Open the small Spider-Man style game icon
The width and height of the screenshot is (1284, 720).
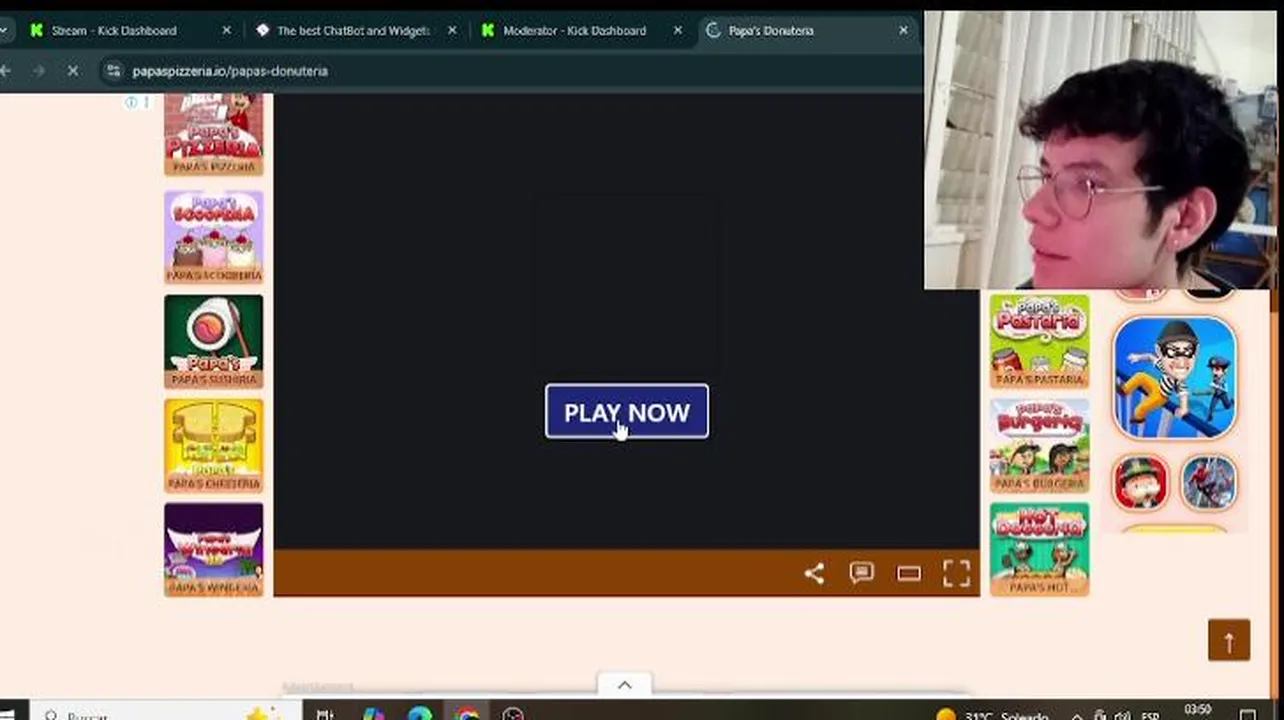1209,482
